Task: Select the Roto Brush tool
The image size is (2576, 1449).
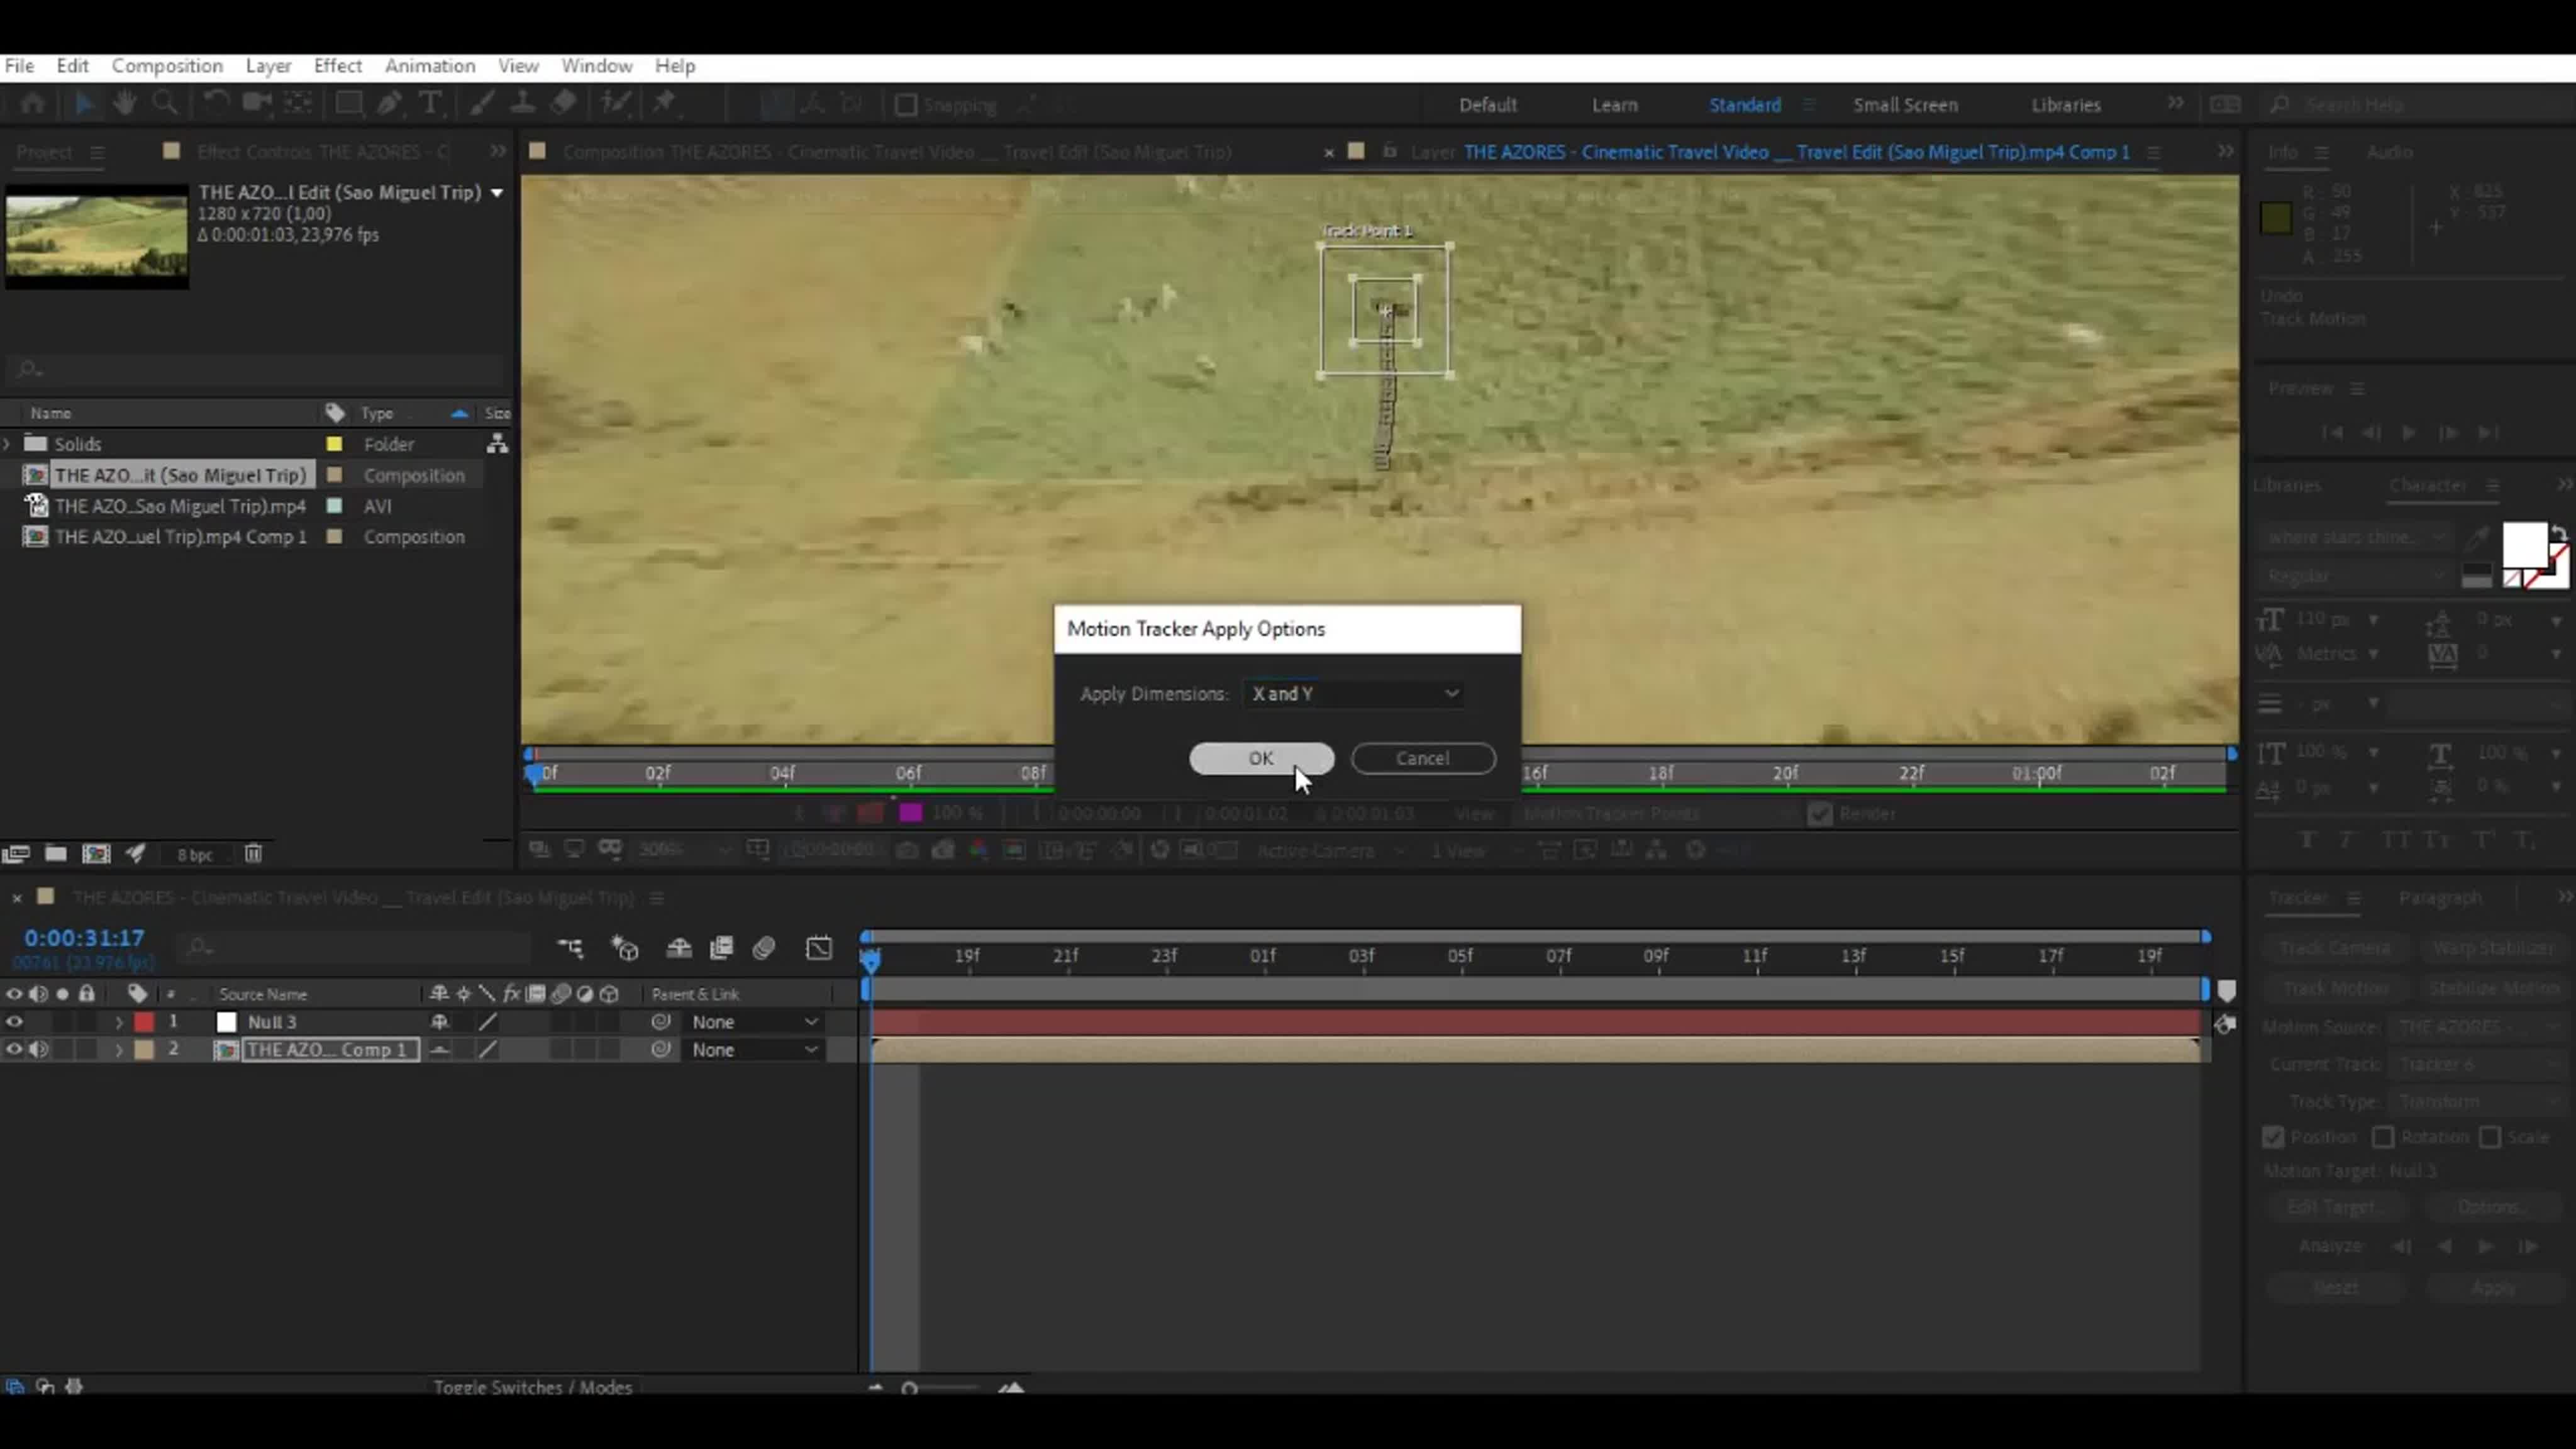Action: coord(615,104)
